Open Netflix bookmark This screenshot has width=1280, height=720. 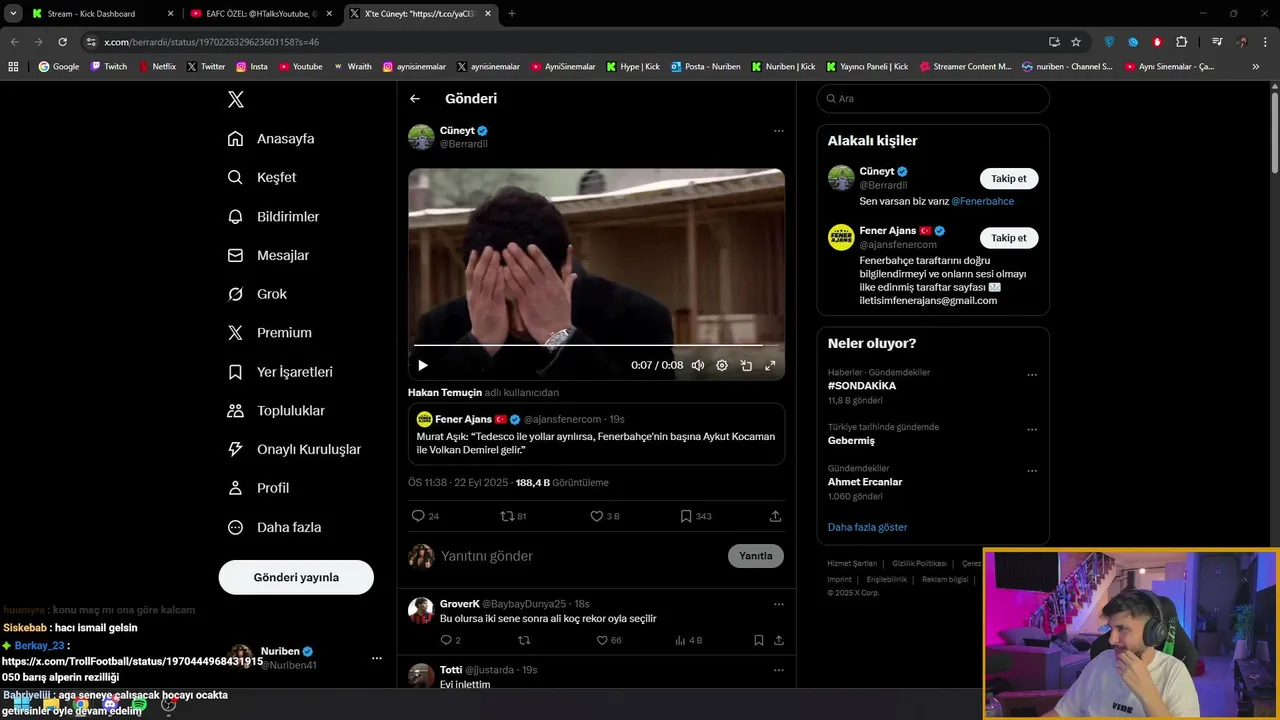157,67
